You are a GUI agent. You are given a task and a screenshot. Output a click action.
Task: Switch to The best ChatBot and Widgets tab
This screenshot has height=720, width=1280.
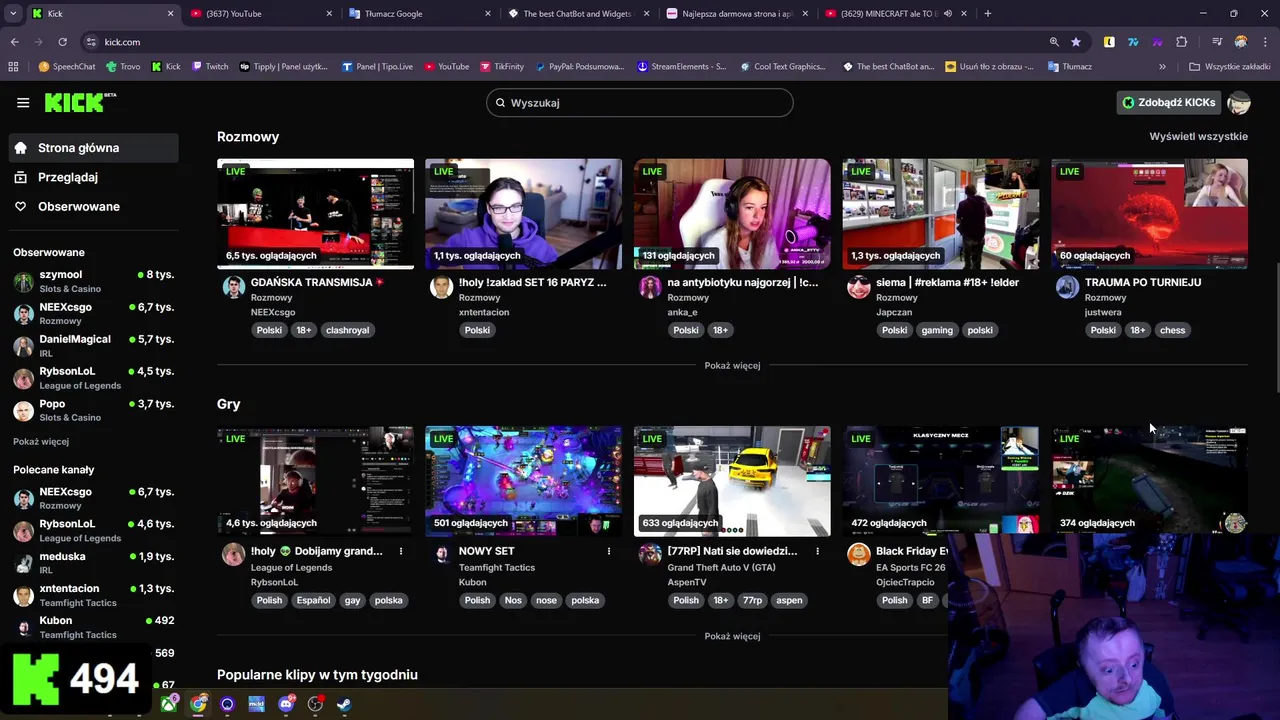tap(579, 14)
